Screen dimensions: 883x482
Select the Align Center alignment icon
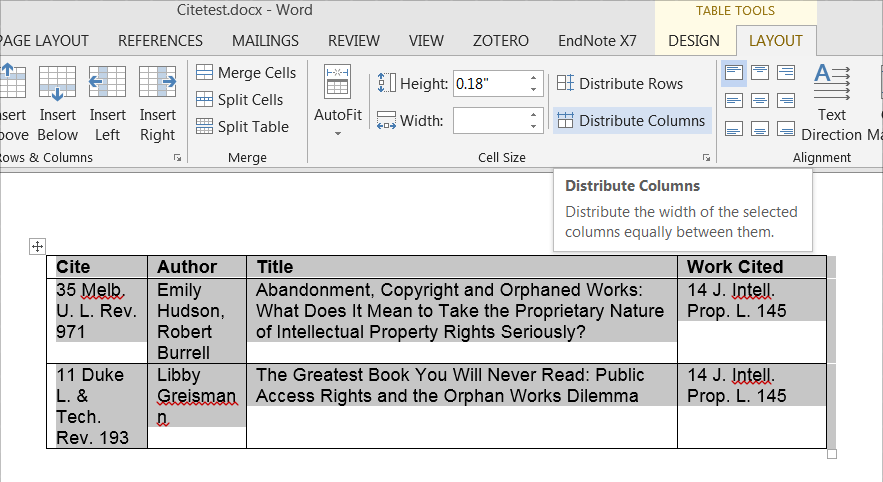(x=760, y=100)
